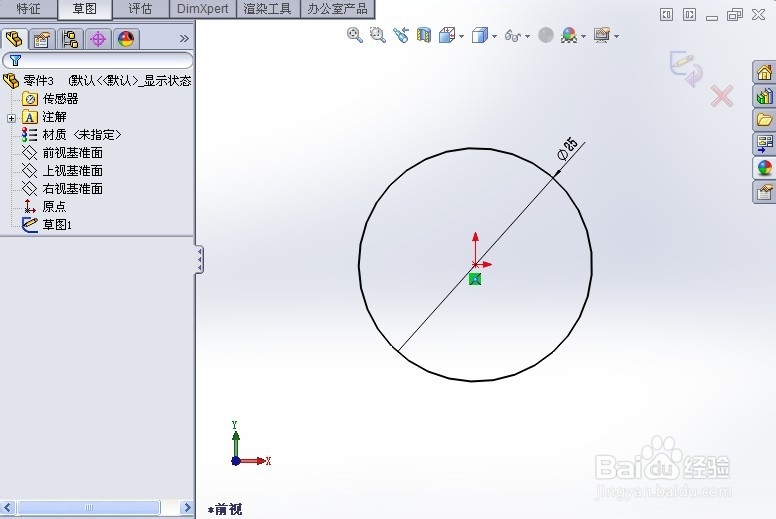The height and width of the screenshot is (519, 776).
Task: Open the View Palette task pane icon
Action: click(764, 144)
